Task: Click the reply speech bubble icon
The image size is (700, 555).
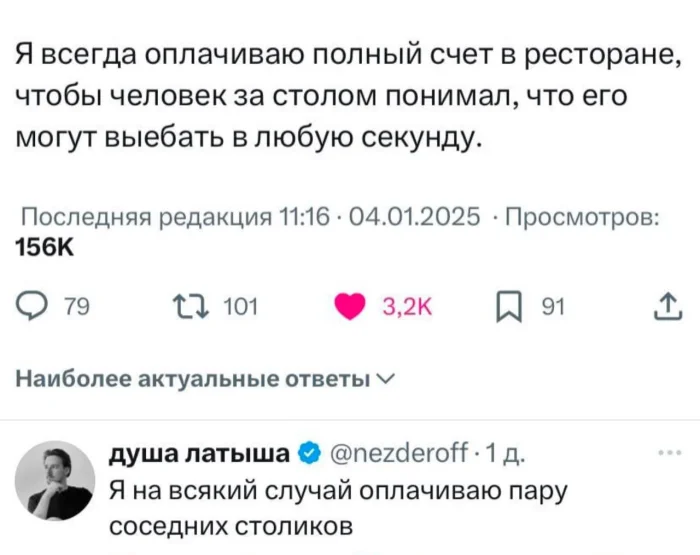Action: [32, 308]
